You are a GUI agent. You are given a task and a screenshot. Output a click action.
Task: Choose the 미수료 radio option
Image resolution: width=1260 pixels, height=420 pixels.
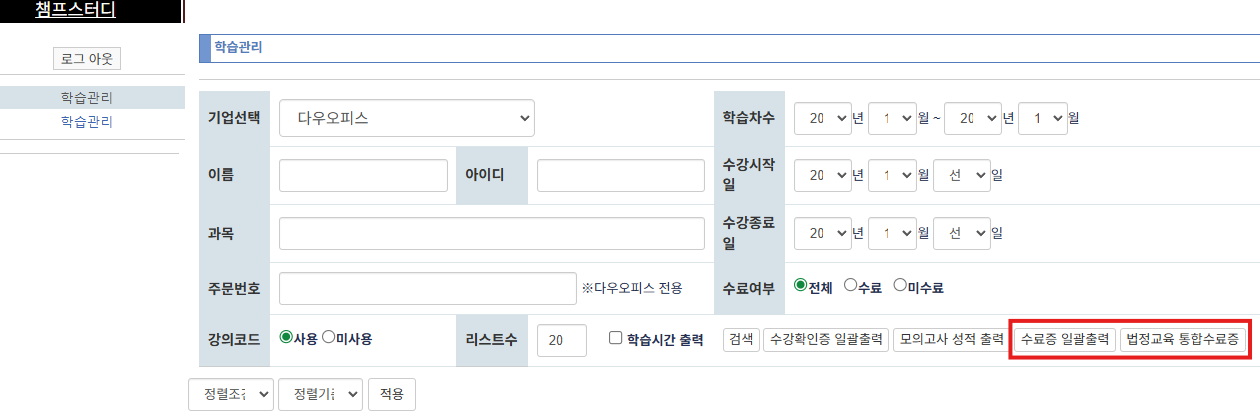tap(900, 286)
